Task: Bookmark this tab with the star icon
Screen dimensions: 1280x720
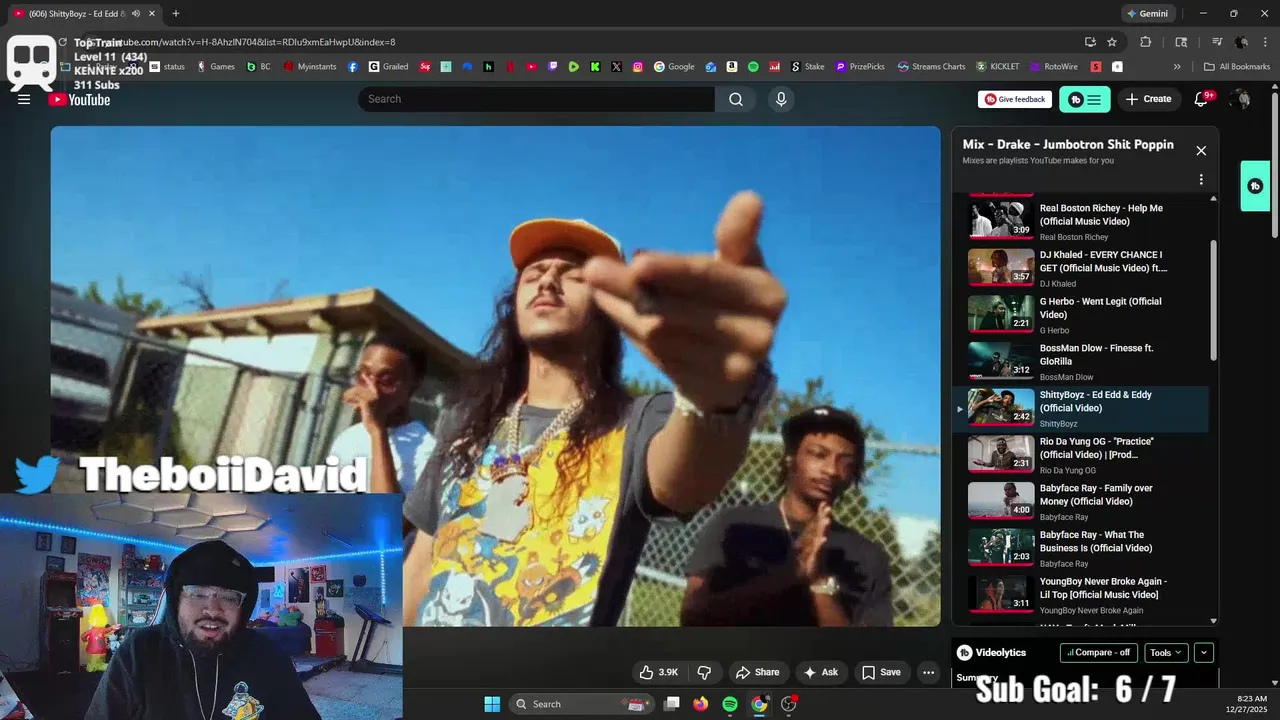Action: [x=1112, y=42]
